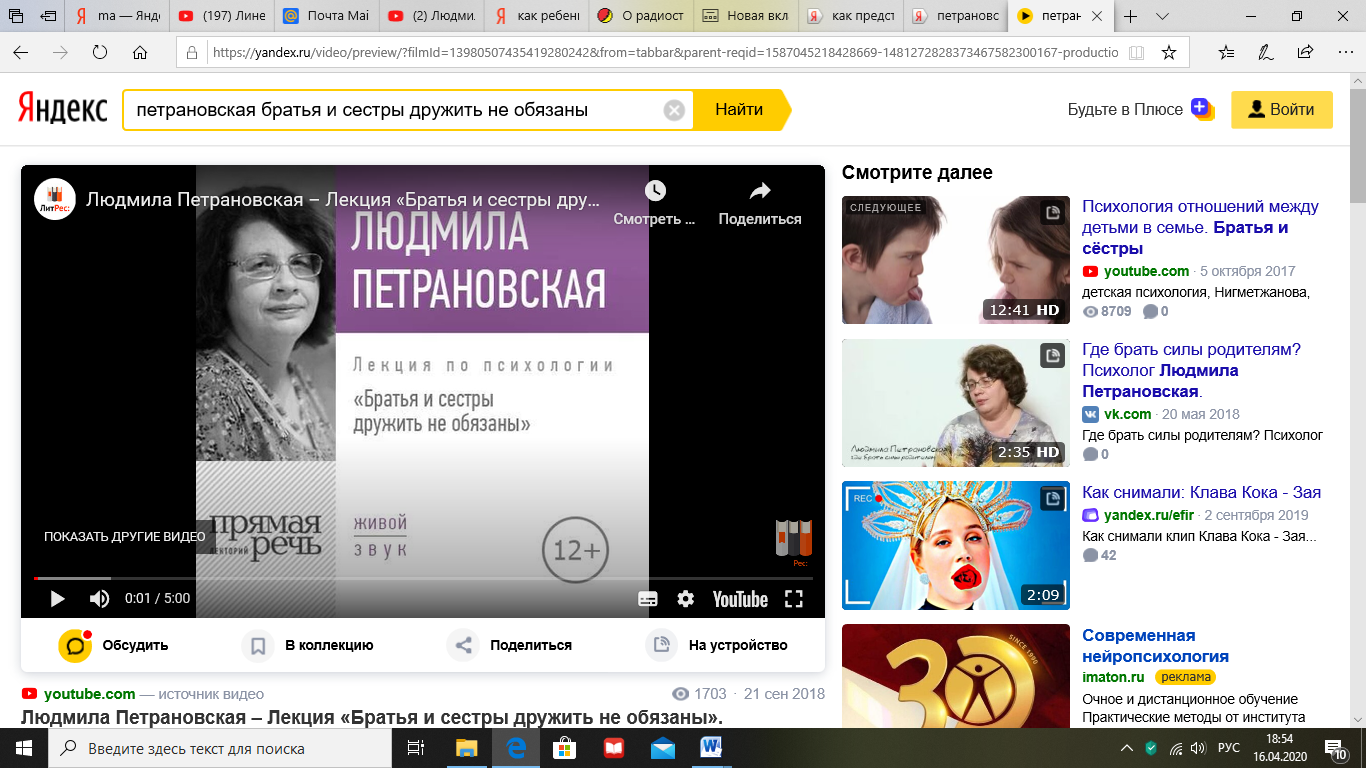
Task: Click the Share arrow in video overlay
Action: (x=760, y=190)
